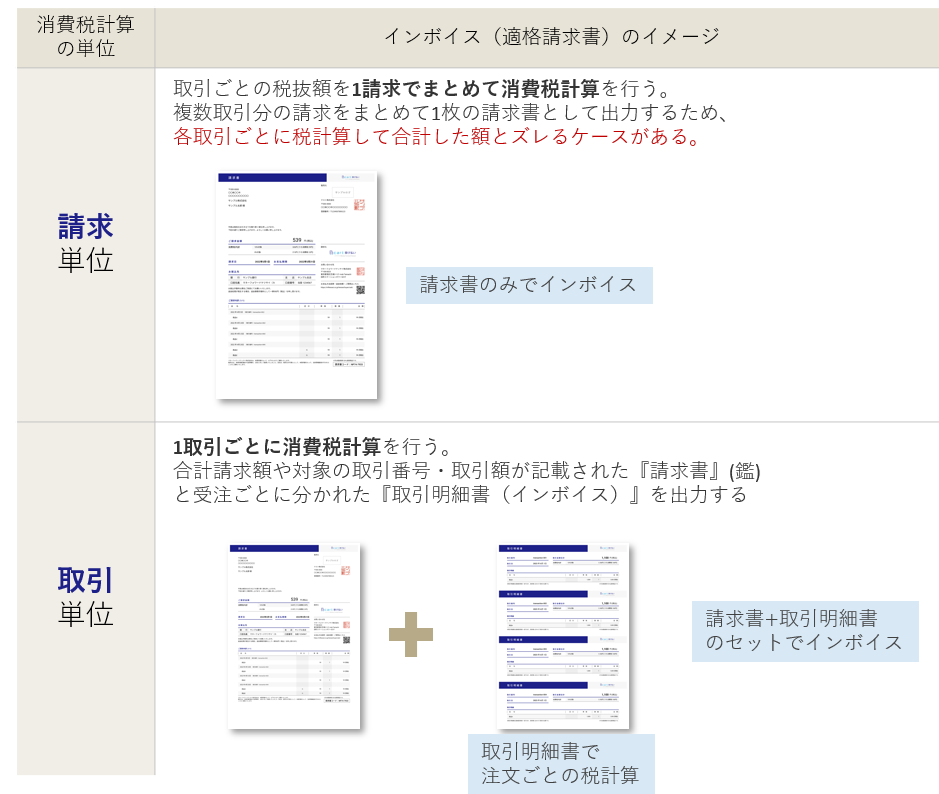Click the blue 請求書 title bar on the invoice
The height and width of the screenshot is (794, 939).
click(x=272, y=175)
